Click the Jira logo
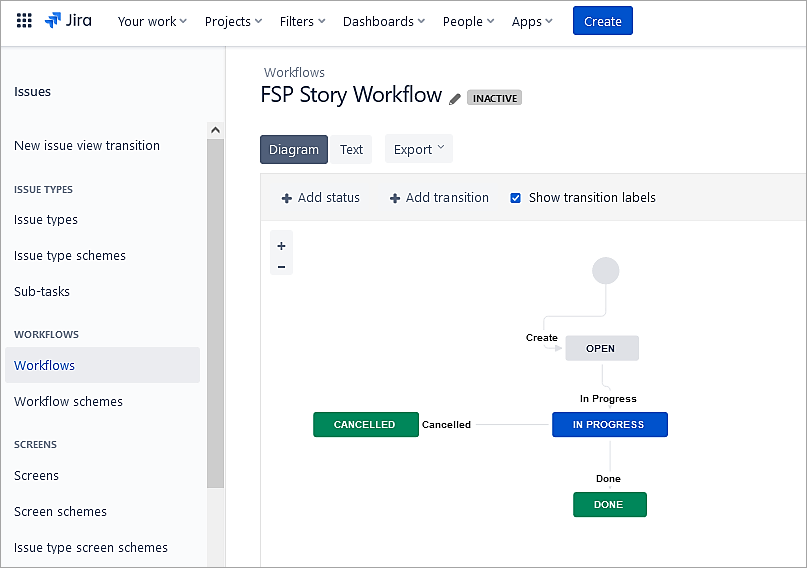Image resolution: width=807 pixels, height=568 pixels. pos(68,21)
